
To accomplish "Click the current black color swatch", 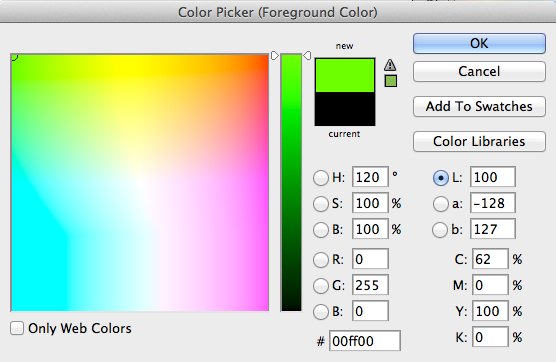I will coord(345,109).
